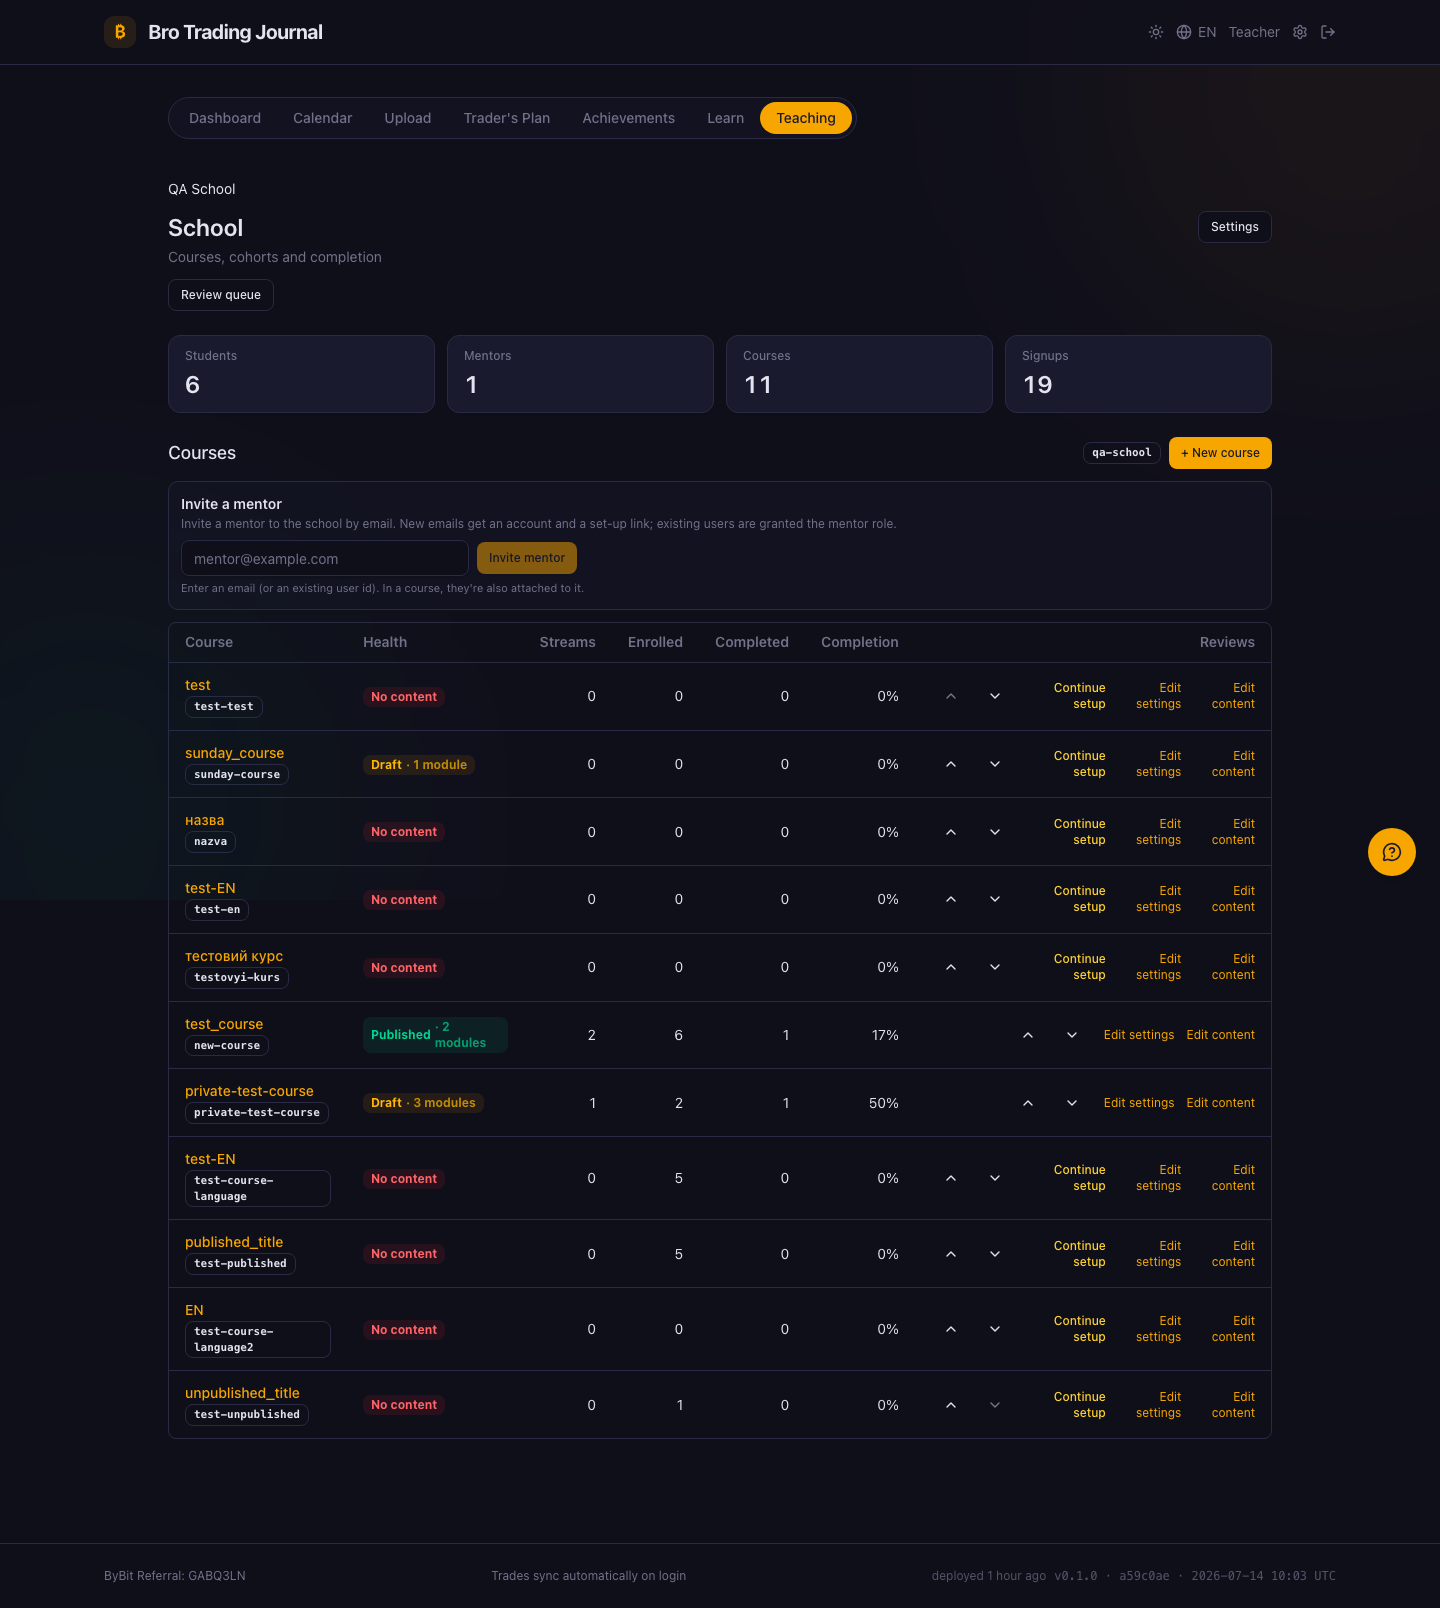Move sunday_course up in the list
Viewport: 1440px width, 1608px height.
tap(951, 764)
